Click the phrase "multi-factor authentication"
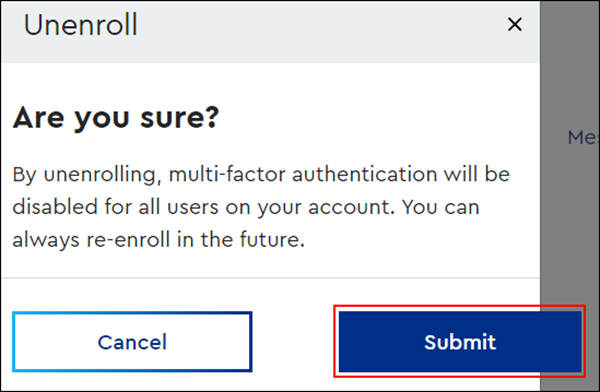The image size is (600, 392). (303, 174)
